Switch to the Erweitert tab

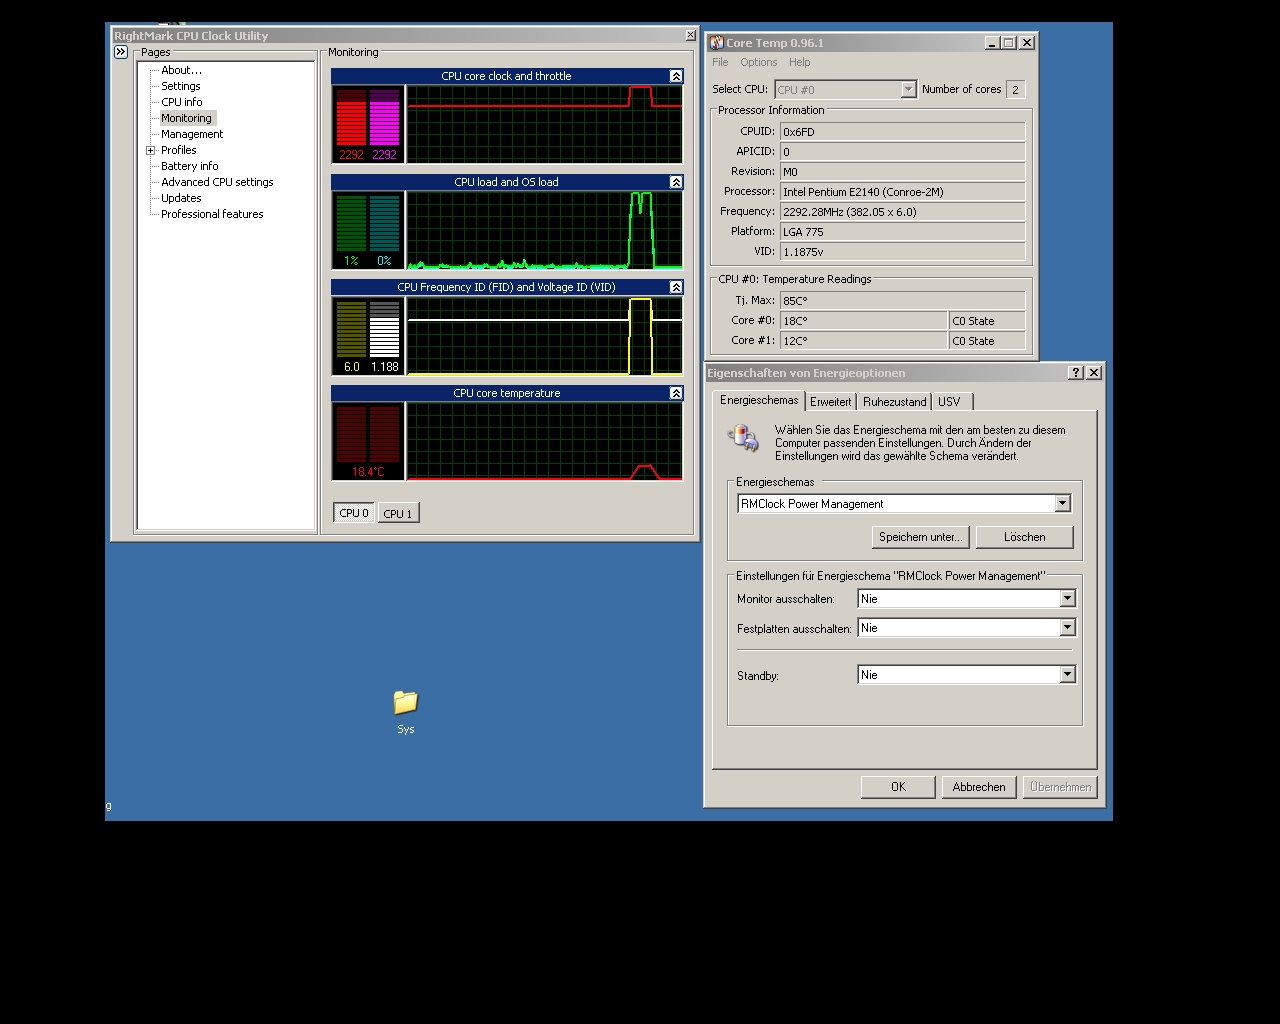coord(831,402)
